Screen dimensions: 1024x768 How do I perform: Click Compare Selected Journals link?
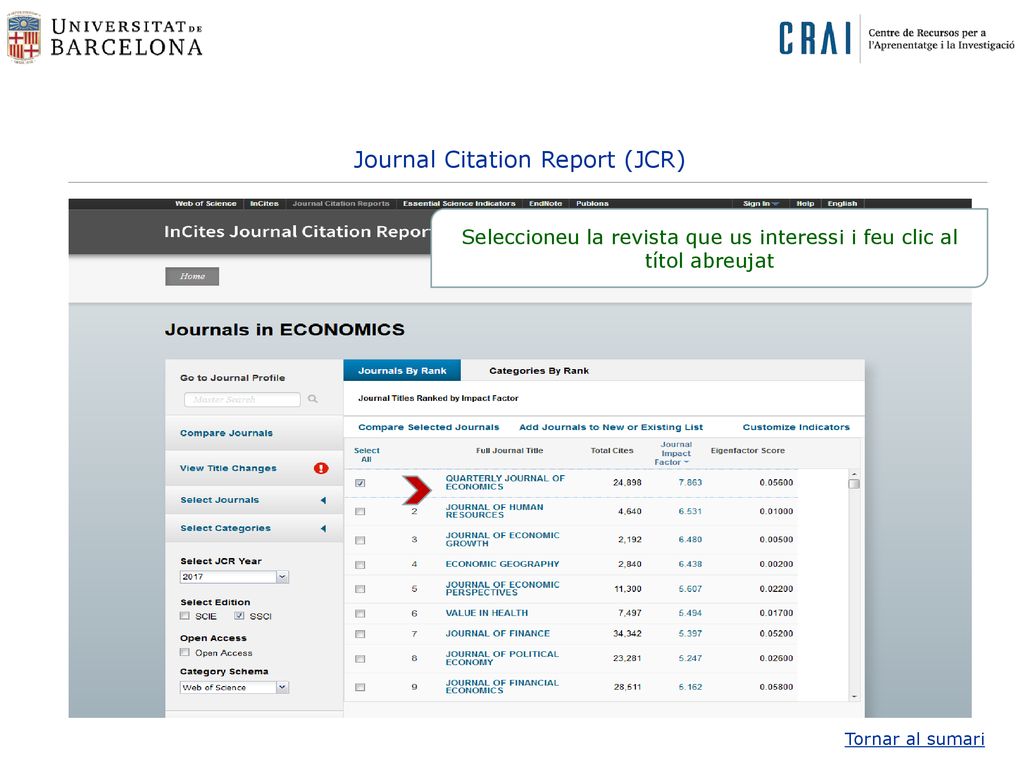[428, 427]
